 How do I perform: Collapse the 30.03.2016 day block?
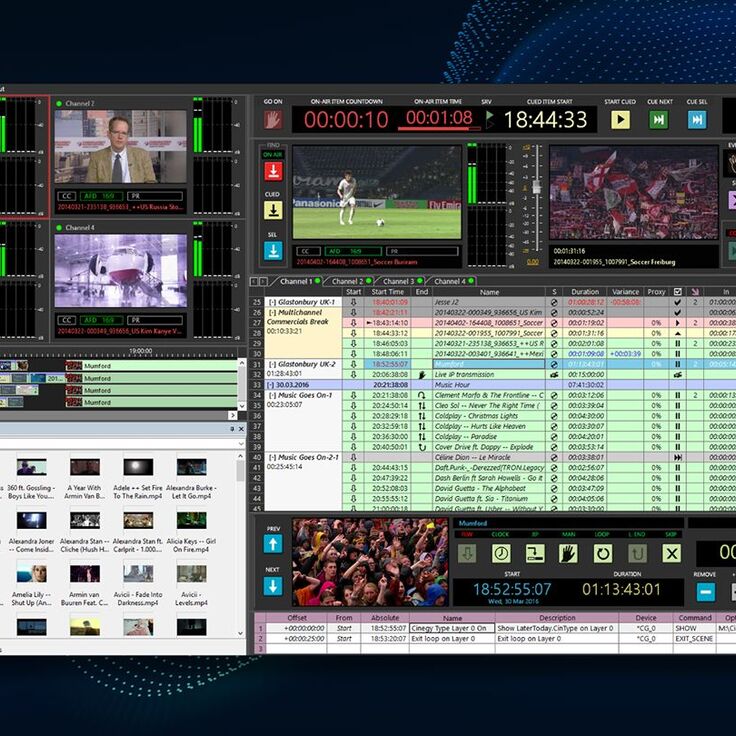tap(270, 385)
